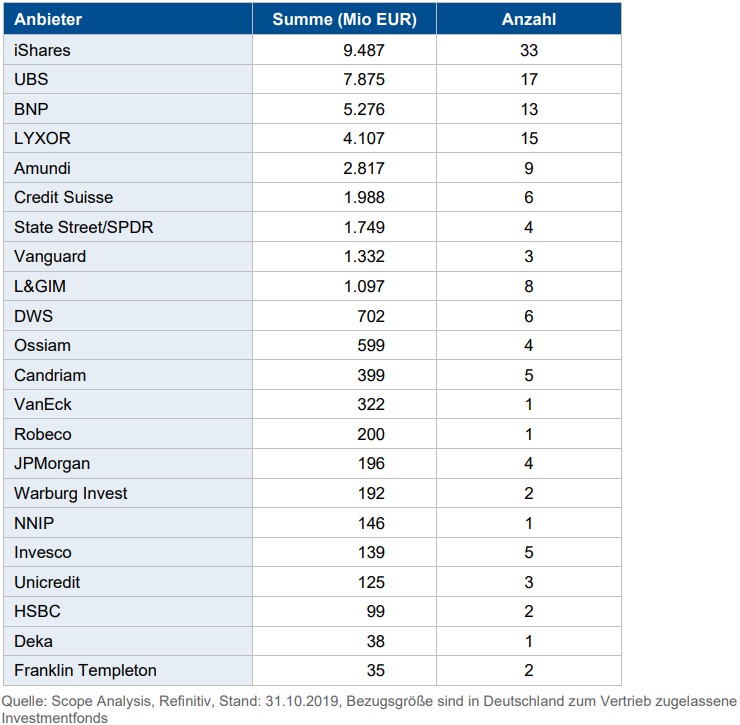Select the Summe (Mio EUR) header
Image resolution: width=740 pixels, height=725 pixels.
(x=344, y=20)
